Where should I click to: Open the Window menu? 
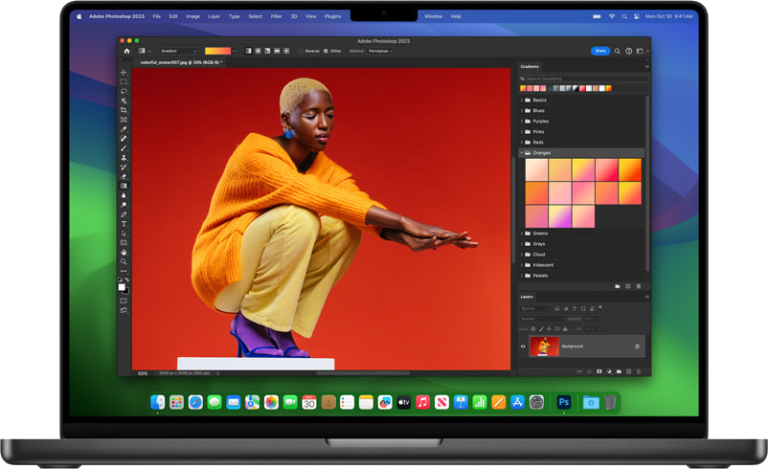pyautogui.click(x=433, y=16)
